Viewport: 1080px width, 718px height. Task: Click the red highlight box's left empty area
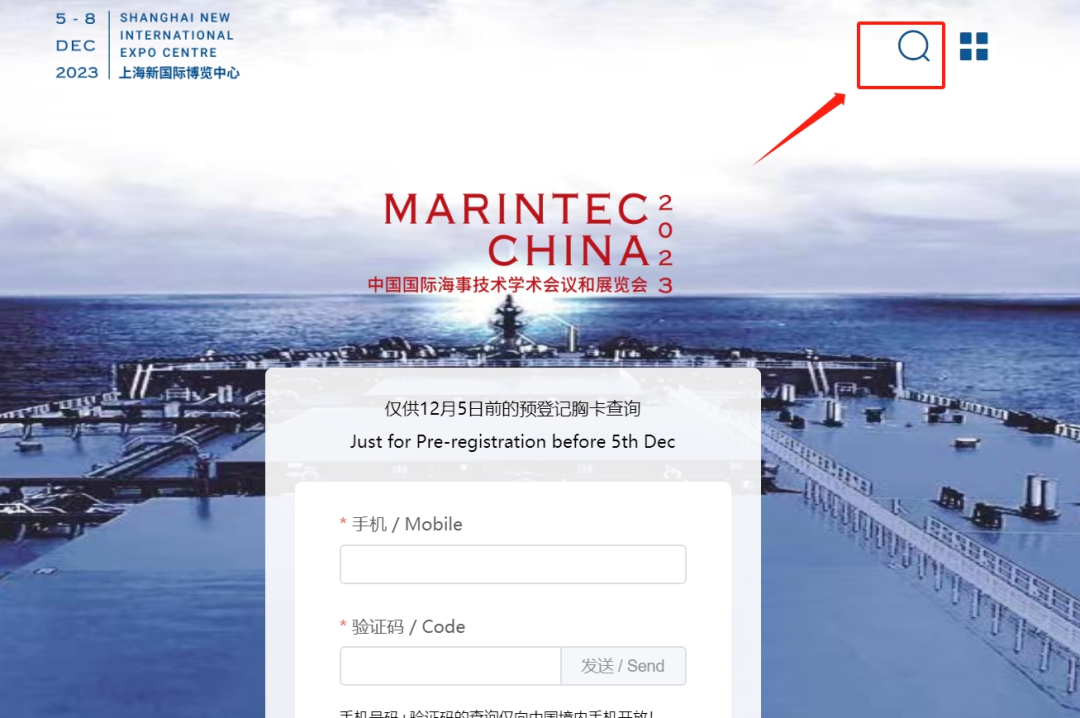coord(878,55)
